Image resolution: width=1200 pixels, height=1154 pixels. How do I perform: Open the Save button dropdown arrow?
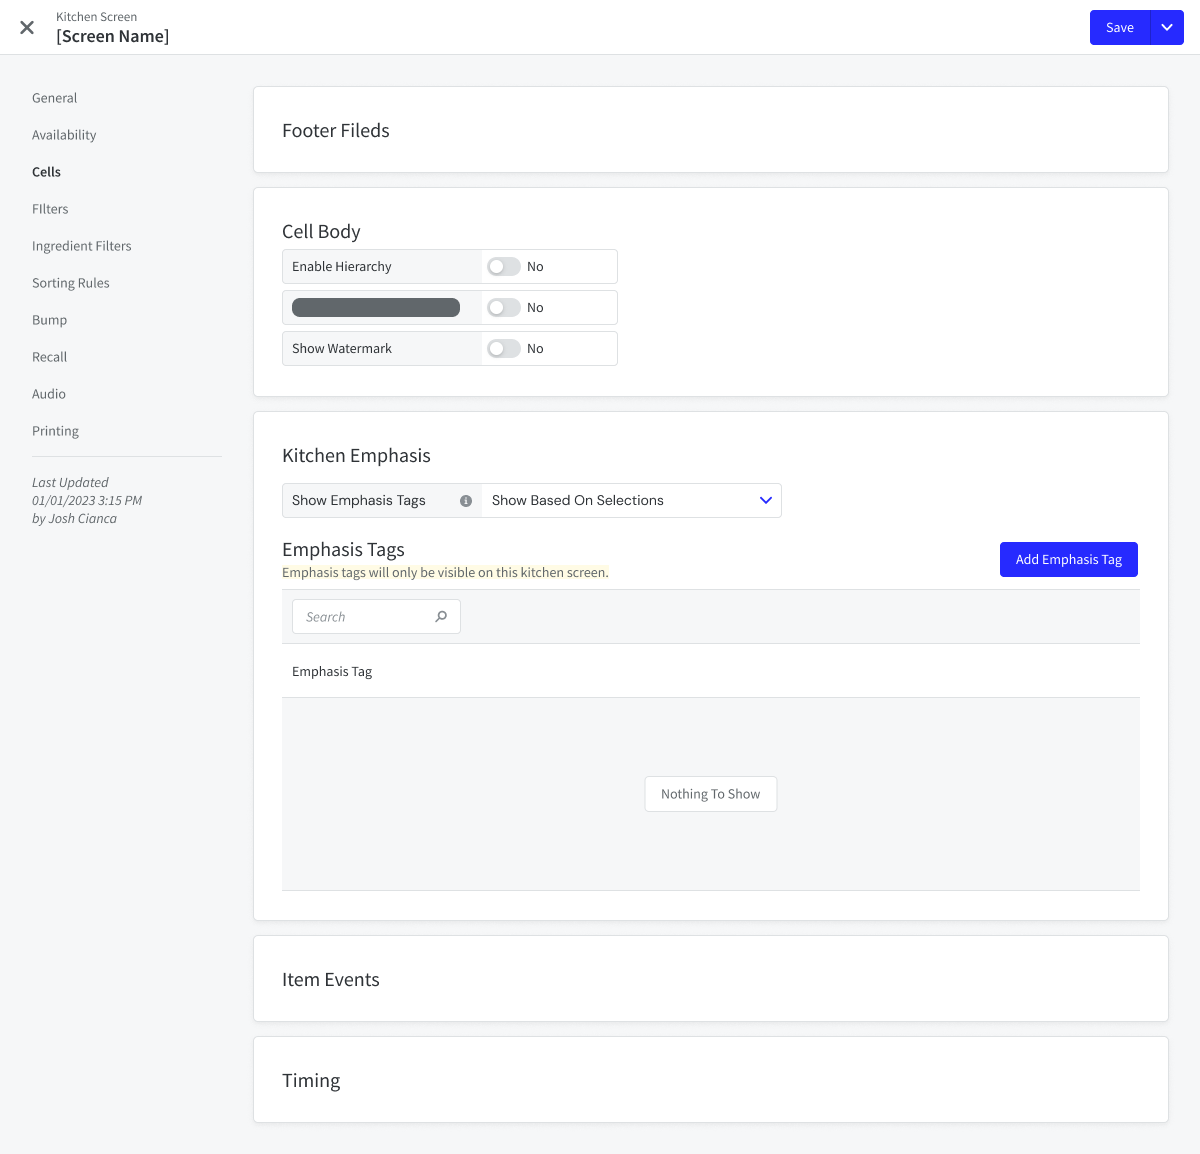coord(1167,28)
